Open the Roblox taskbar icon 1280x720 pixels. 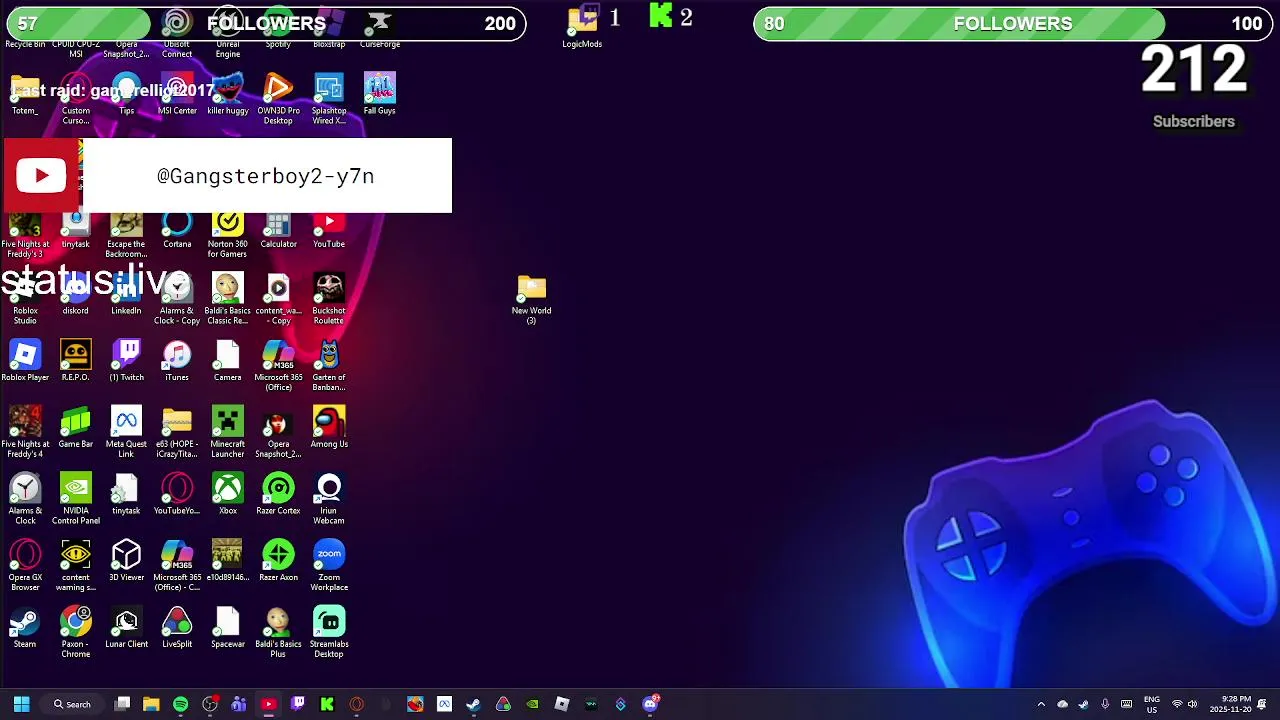(562, 704)
